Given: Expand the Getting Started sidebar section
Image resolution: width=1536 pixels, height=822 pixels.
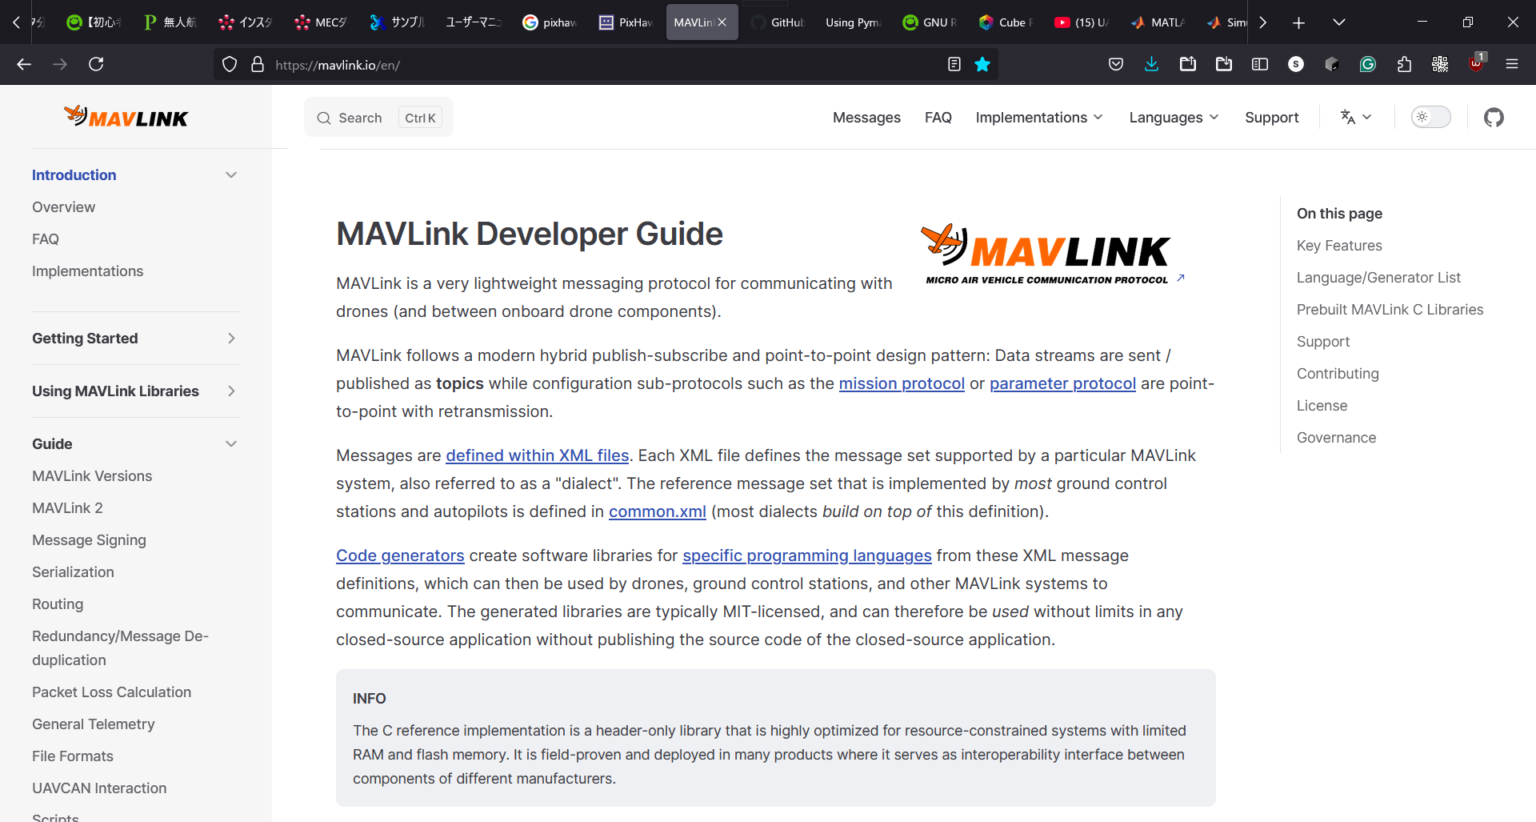Looking at the screenshot, I should click(231, 338).
